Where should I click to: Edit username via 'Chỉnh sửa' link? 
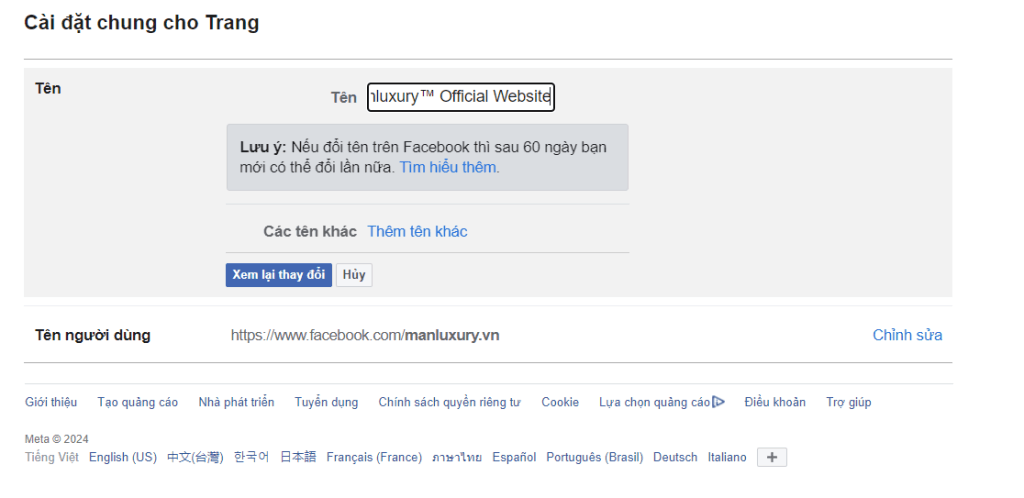point(907,335)
